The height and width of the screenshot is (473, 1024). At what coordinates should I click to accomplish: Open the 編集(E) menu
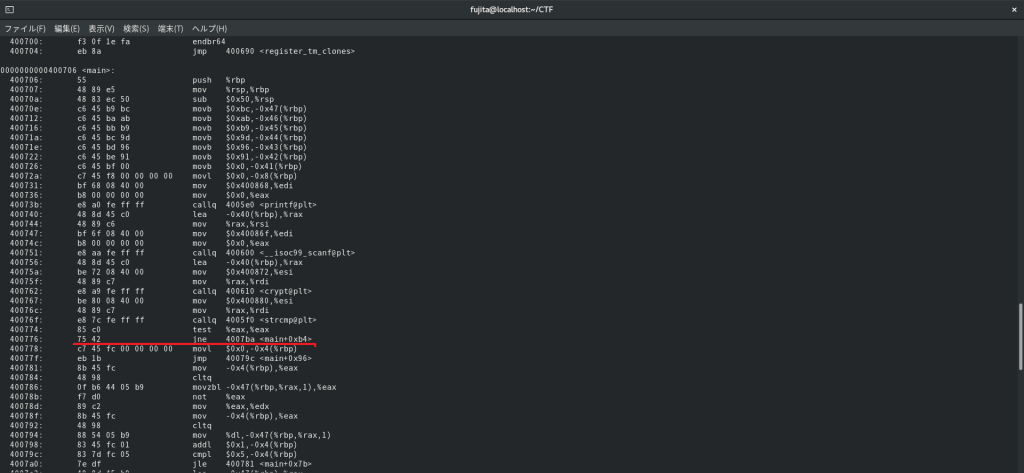pos(68,28)
